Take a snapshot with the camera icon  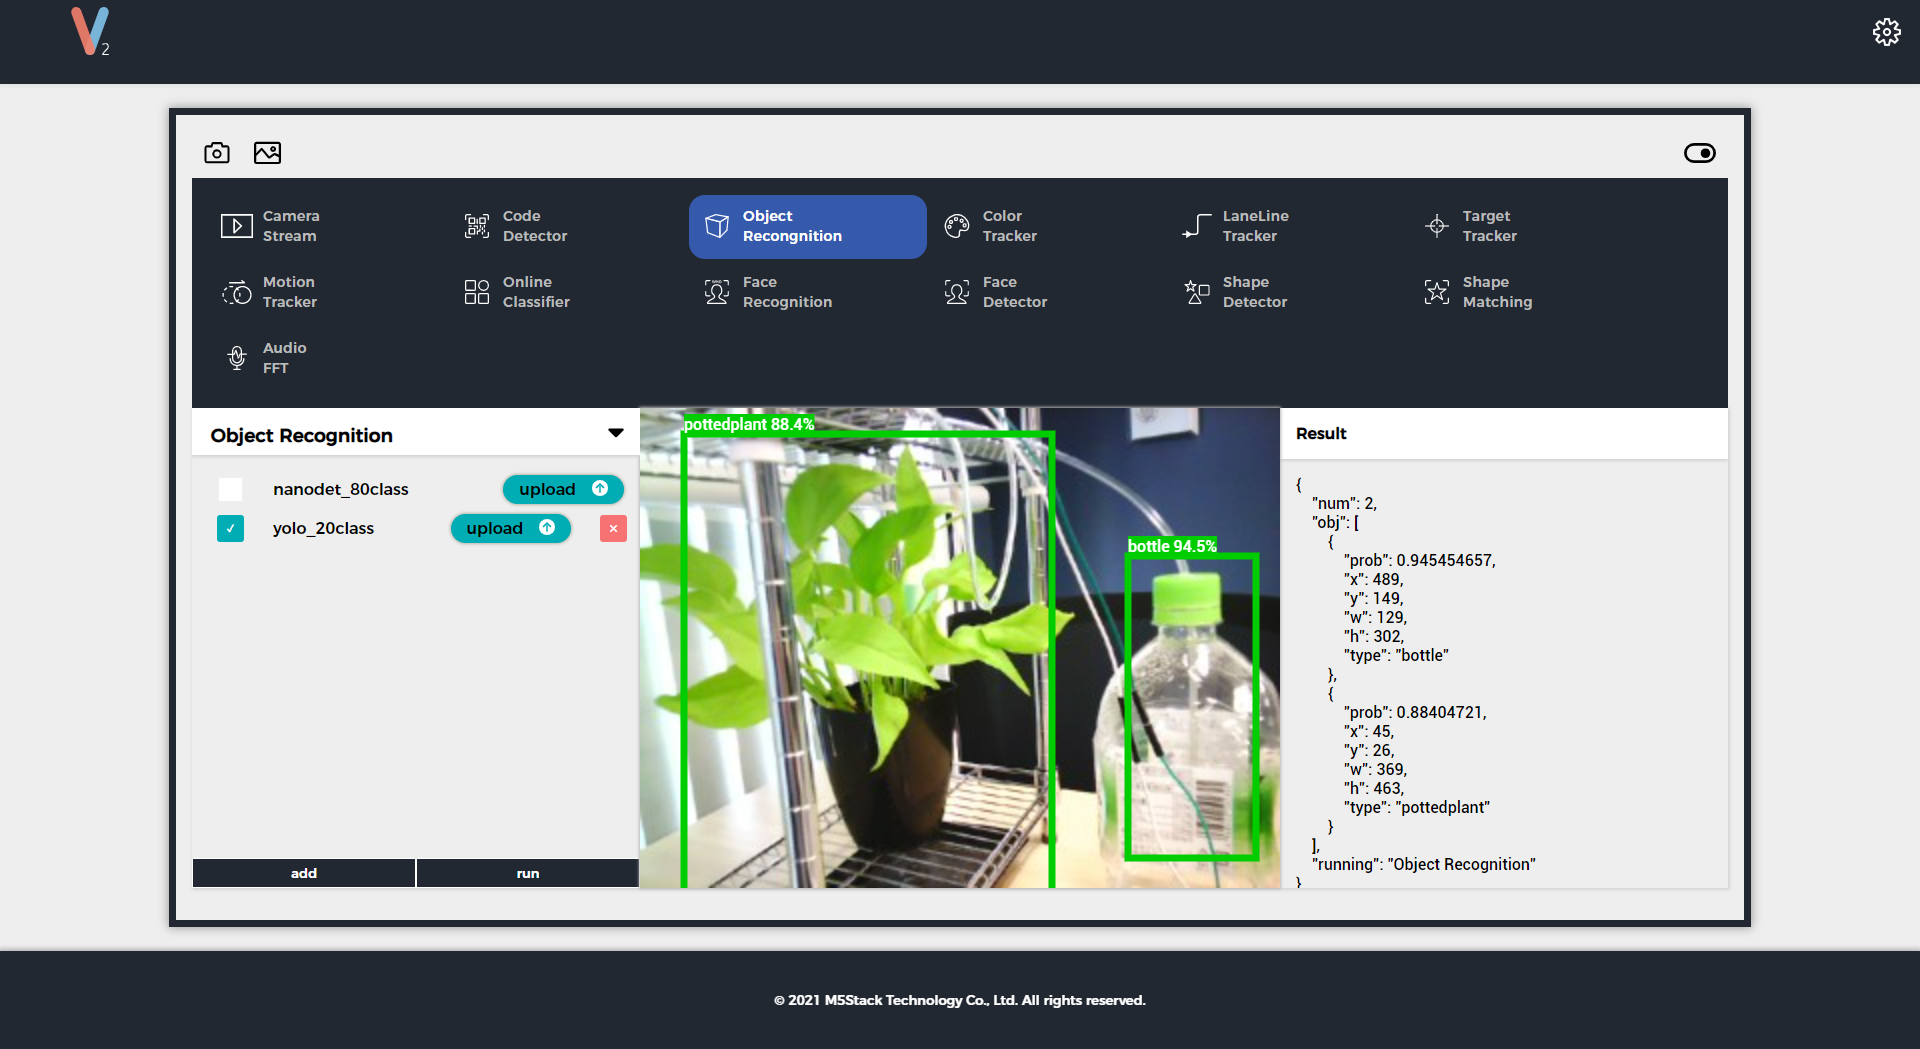217,153
